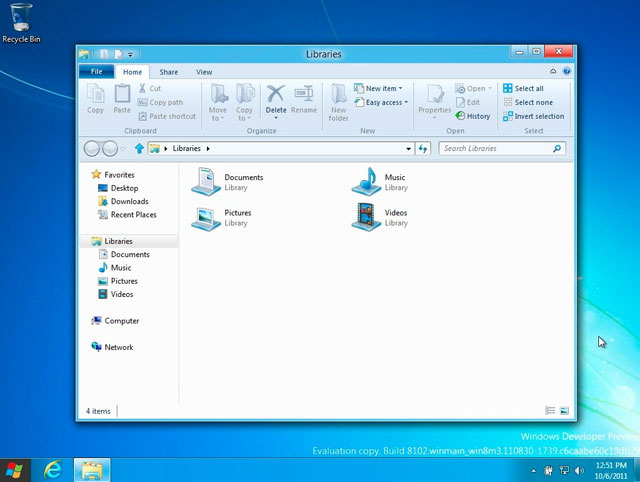Switch to the Share ribbon tab
Screen dimensions: 640x482
[169, 72]
